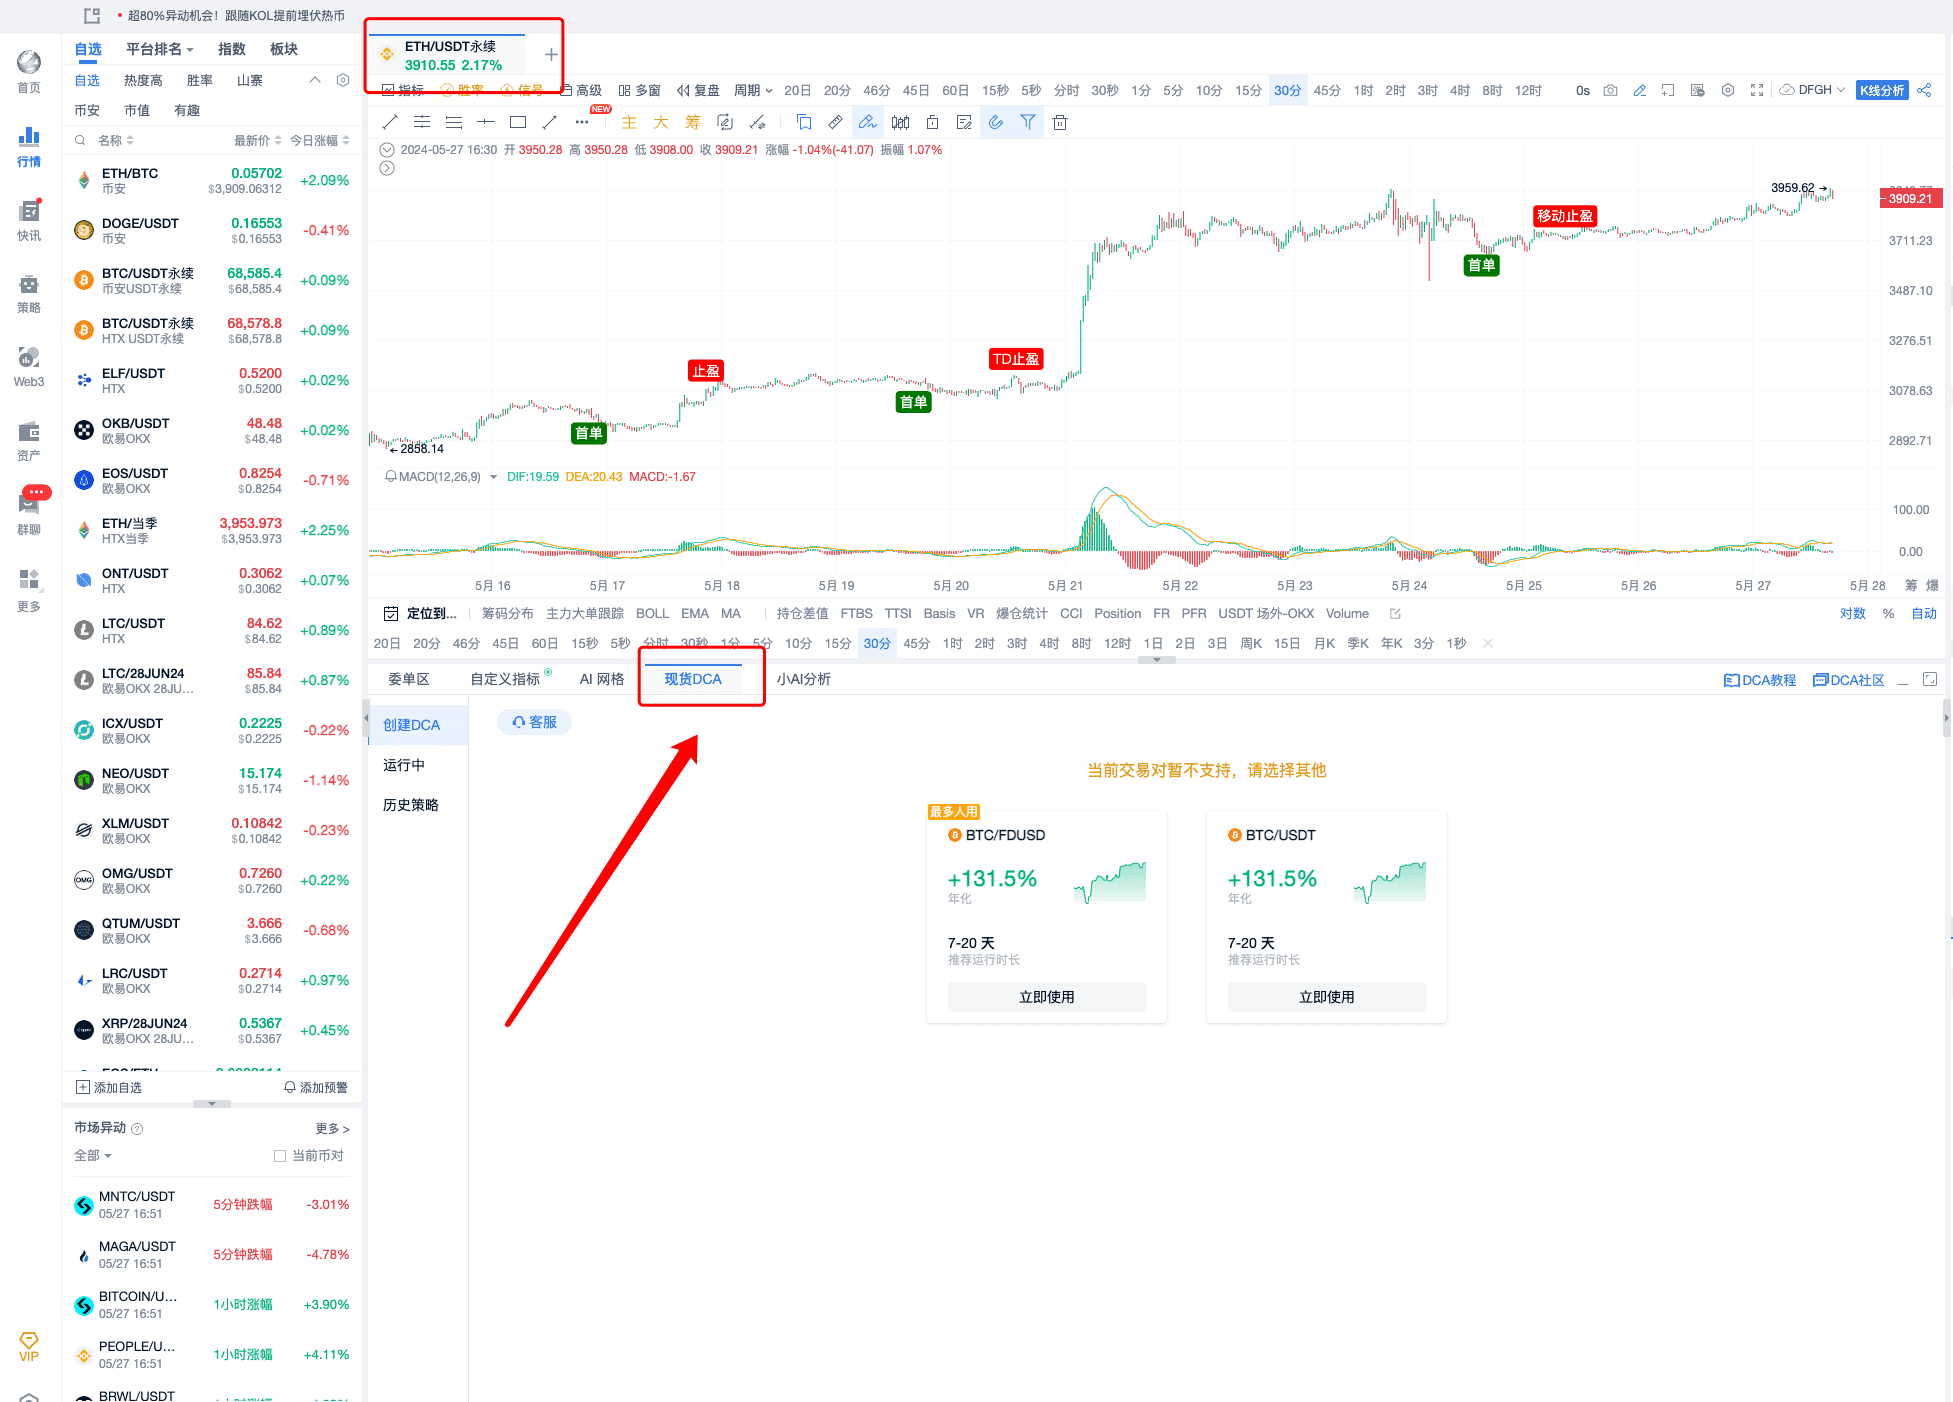The width and height of the screenshot is (1953, 1402).
Task: Open MACD(12,26,9) indicator dropdown arrow
Action: [494, 477]
